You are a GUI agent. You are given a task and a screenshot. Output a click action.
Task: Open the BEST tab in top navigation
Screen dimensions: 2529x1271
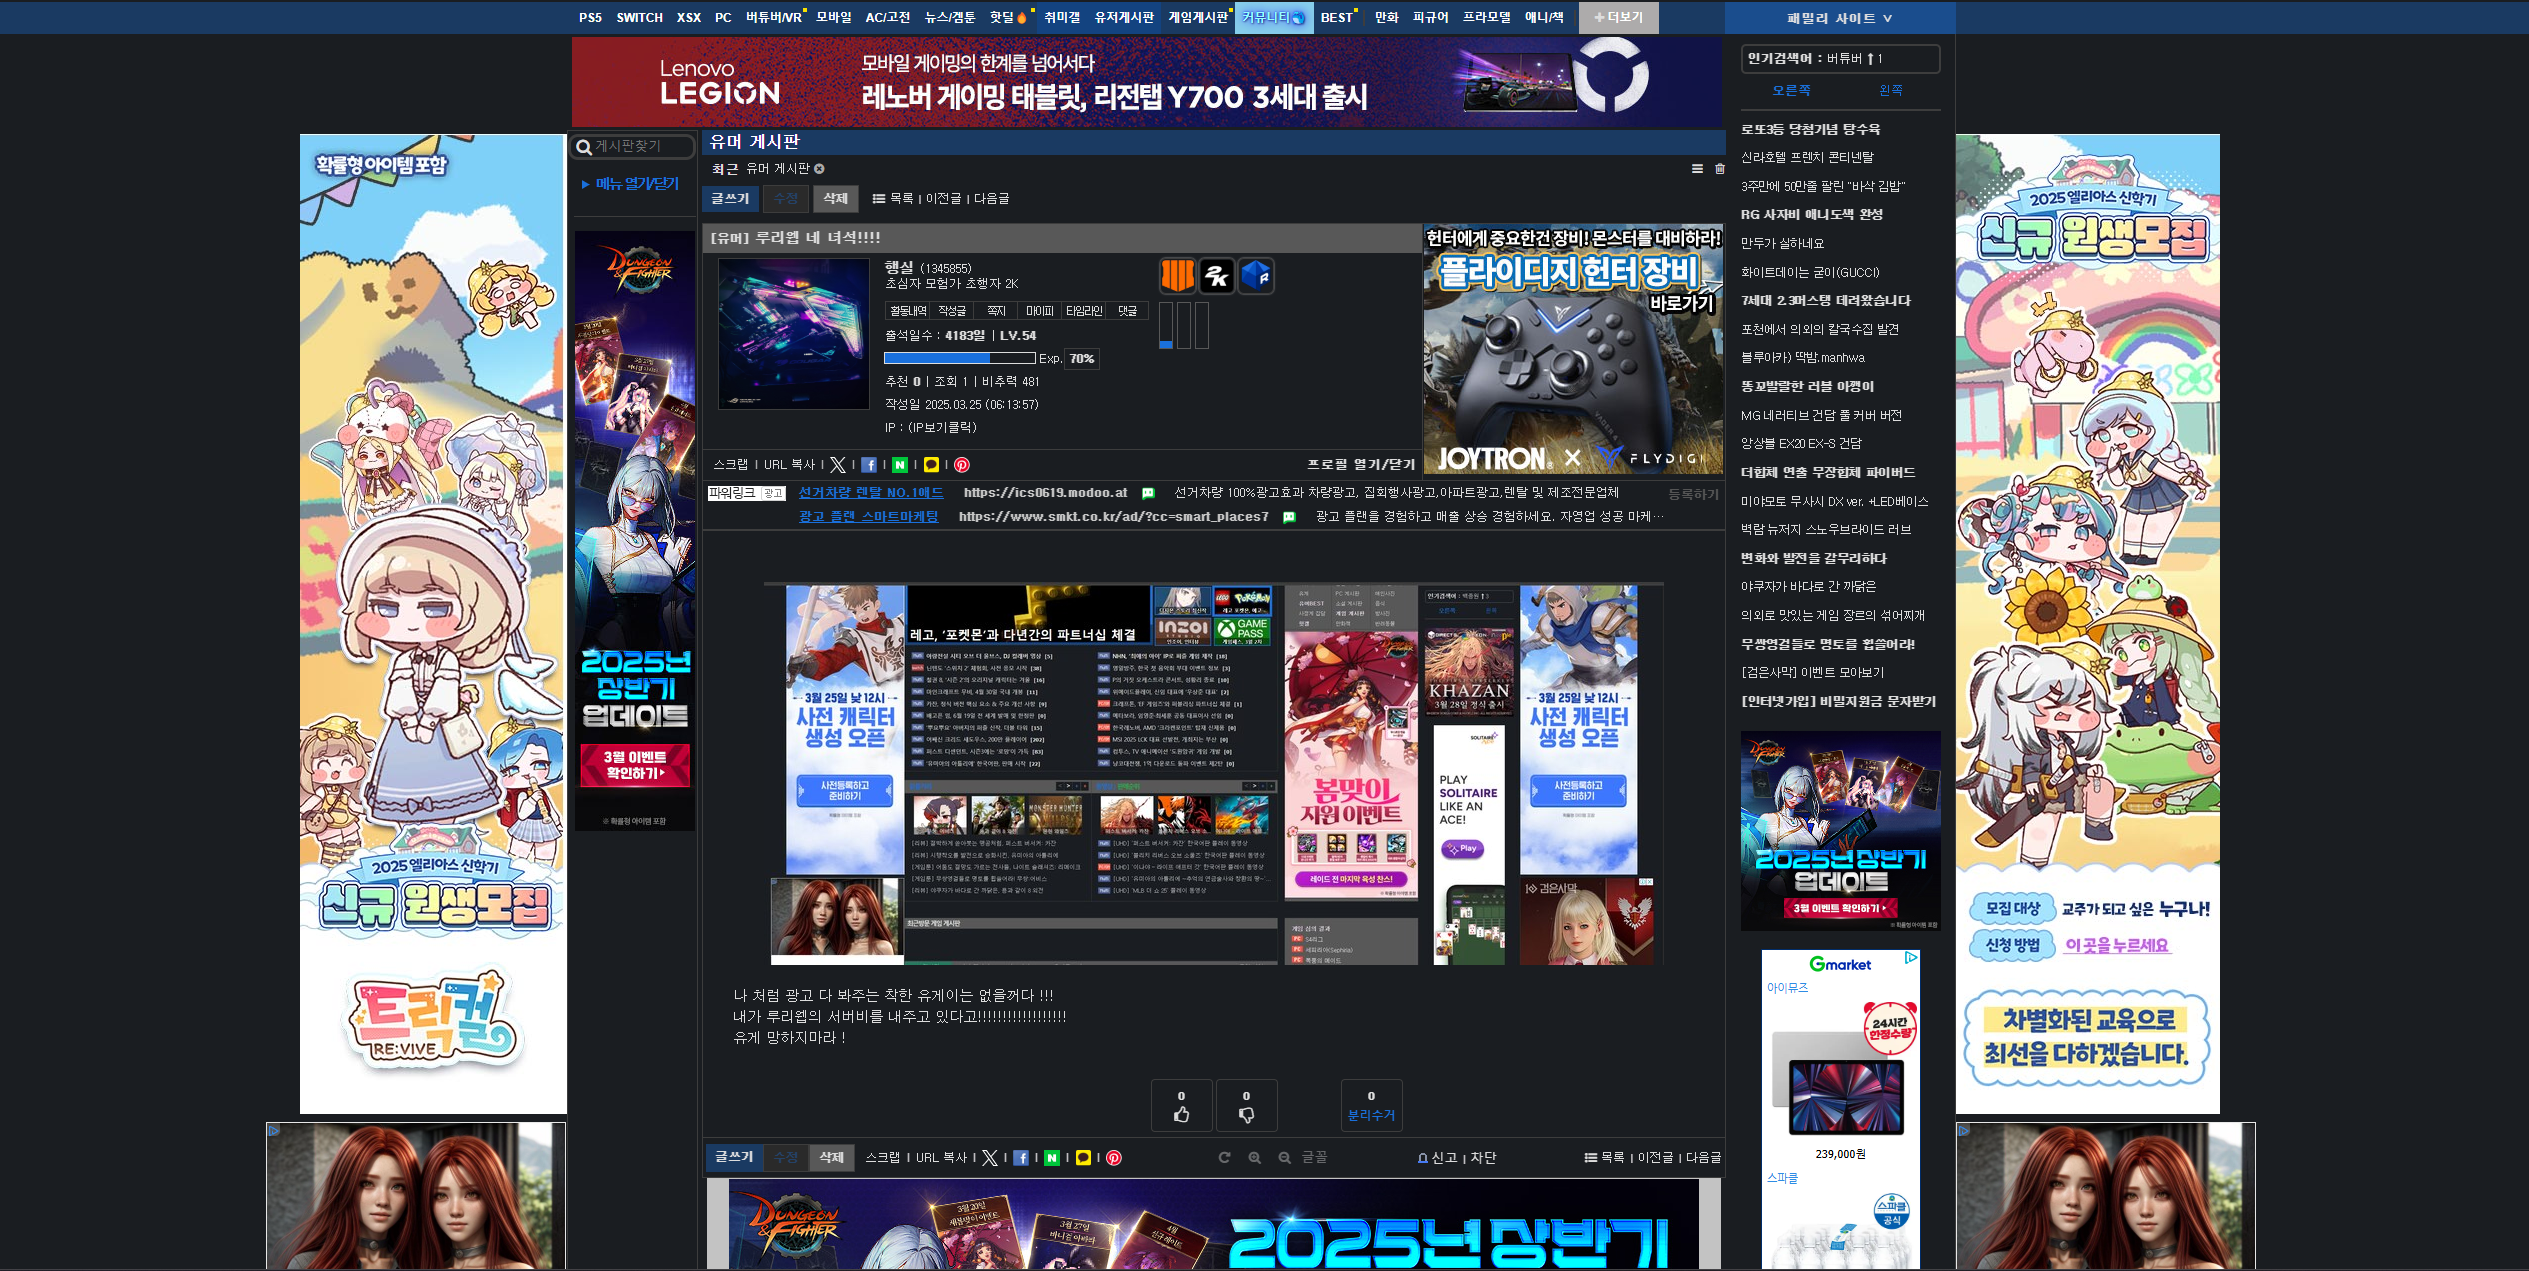[x=1336, y=18]
